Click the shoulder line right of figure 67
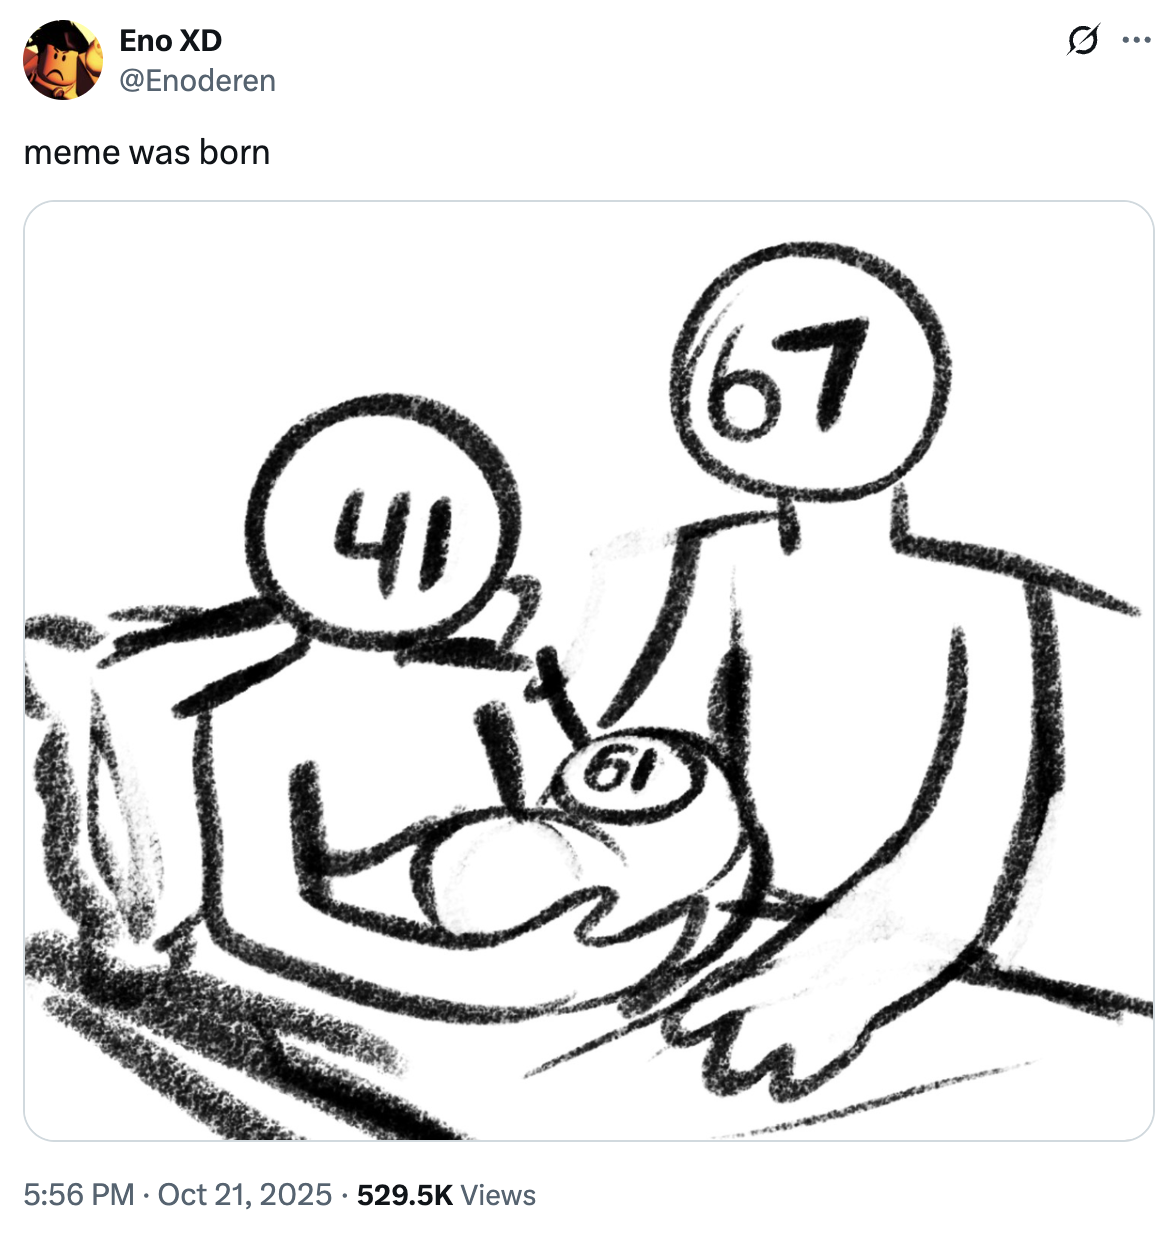Screen dimensions: 1176x1238 [1010, 570]
